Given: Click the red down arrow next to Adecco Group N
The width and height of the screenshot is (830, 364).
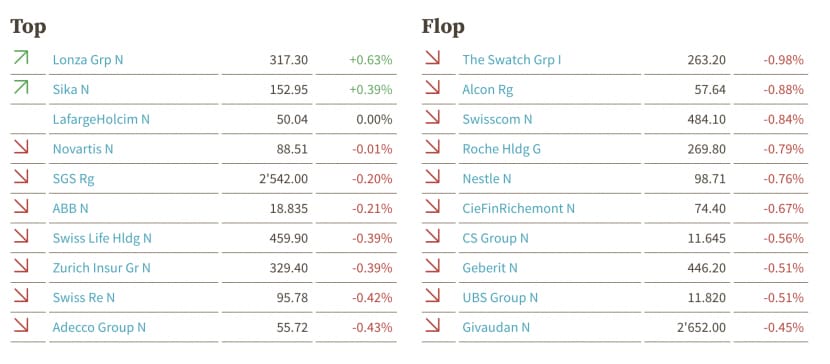Looking at the screenshot, I should tap(21, 325).
